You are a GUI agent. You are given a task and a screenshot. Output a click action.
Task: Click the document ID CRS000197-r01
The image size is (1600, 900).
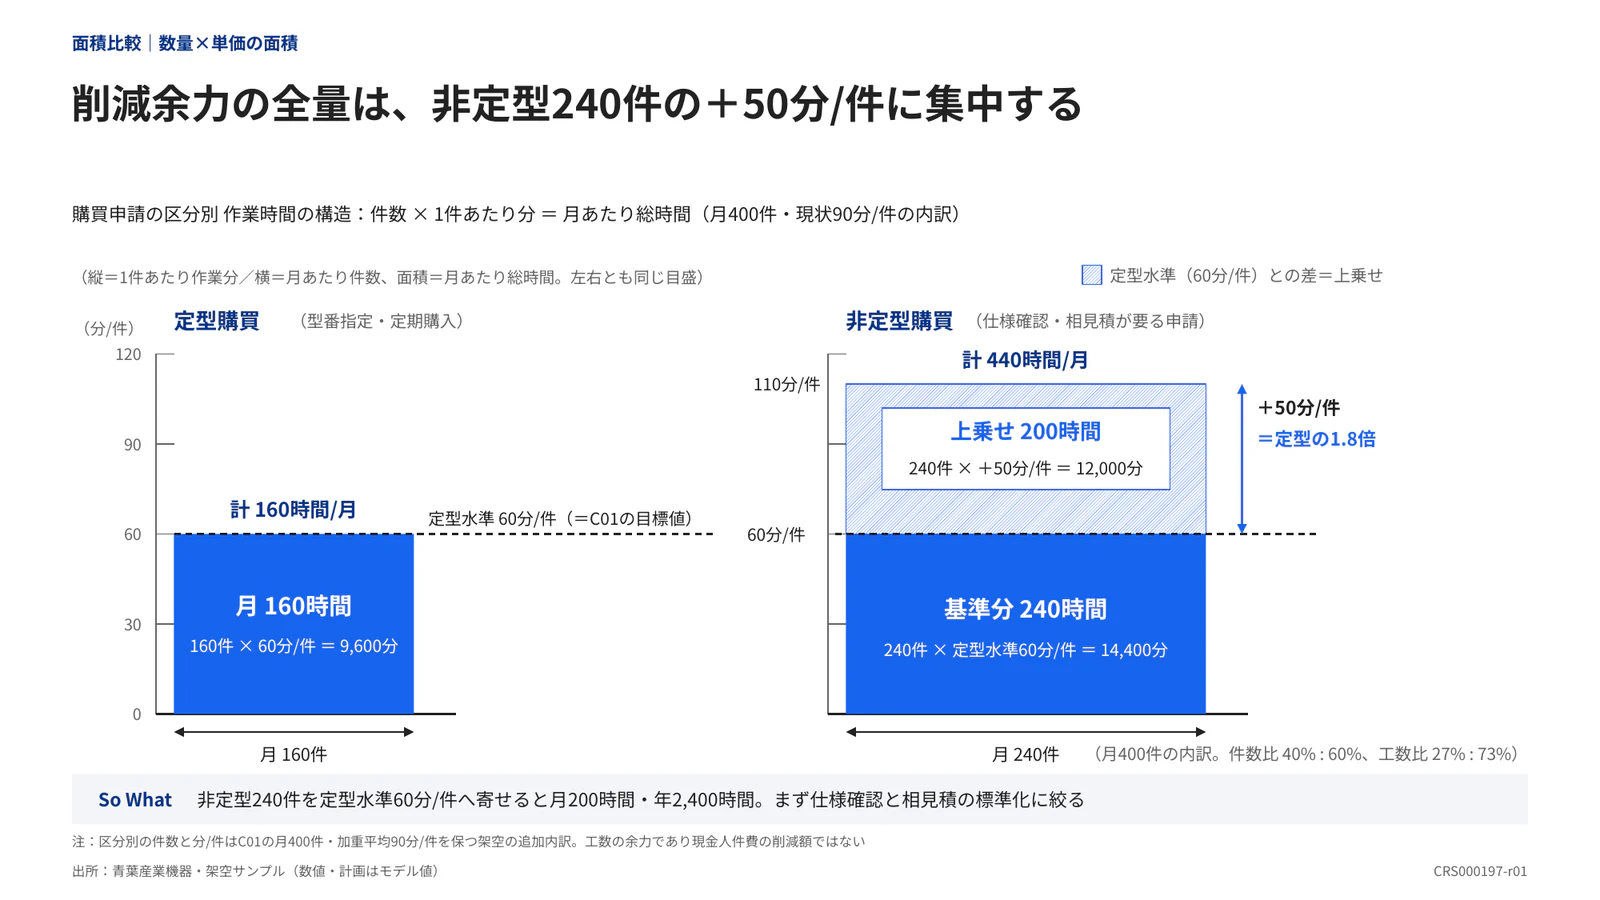1480,871
